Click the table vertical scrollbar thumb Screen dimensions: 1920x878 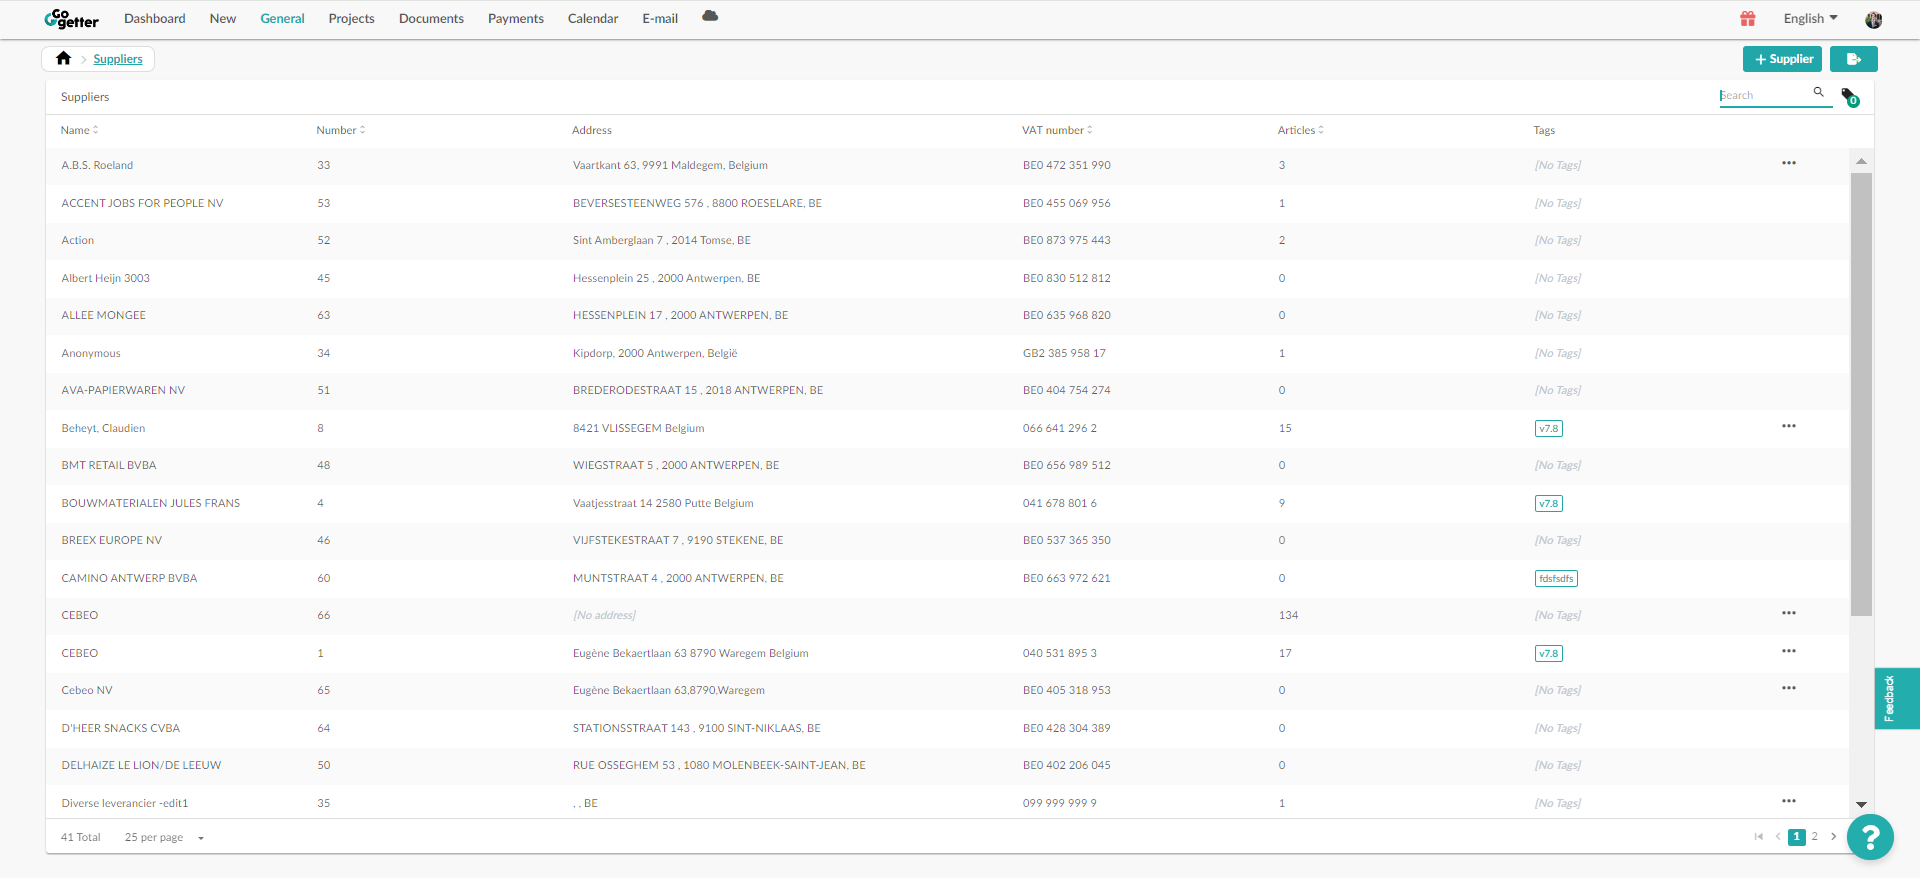[x=1861, y=394]
